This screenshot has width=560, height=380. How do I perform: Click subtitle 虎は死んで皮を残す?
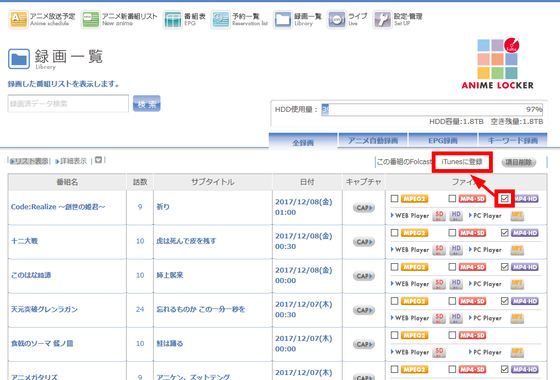186,241
